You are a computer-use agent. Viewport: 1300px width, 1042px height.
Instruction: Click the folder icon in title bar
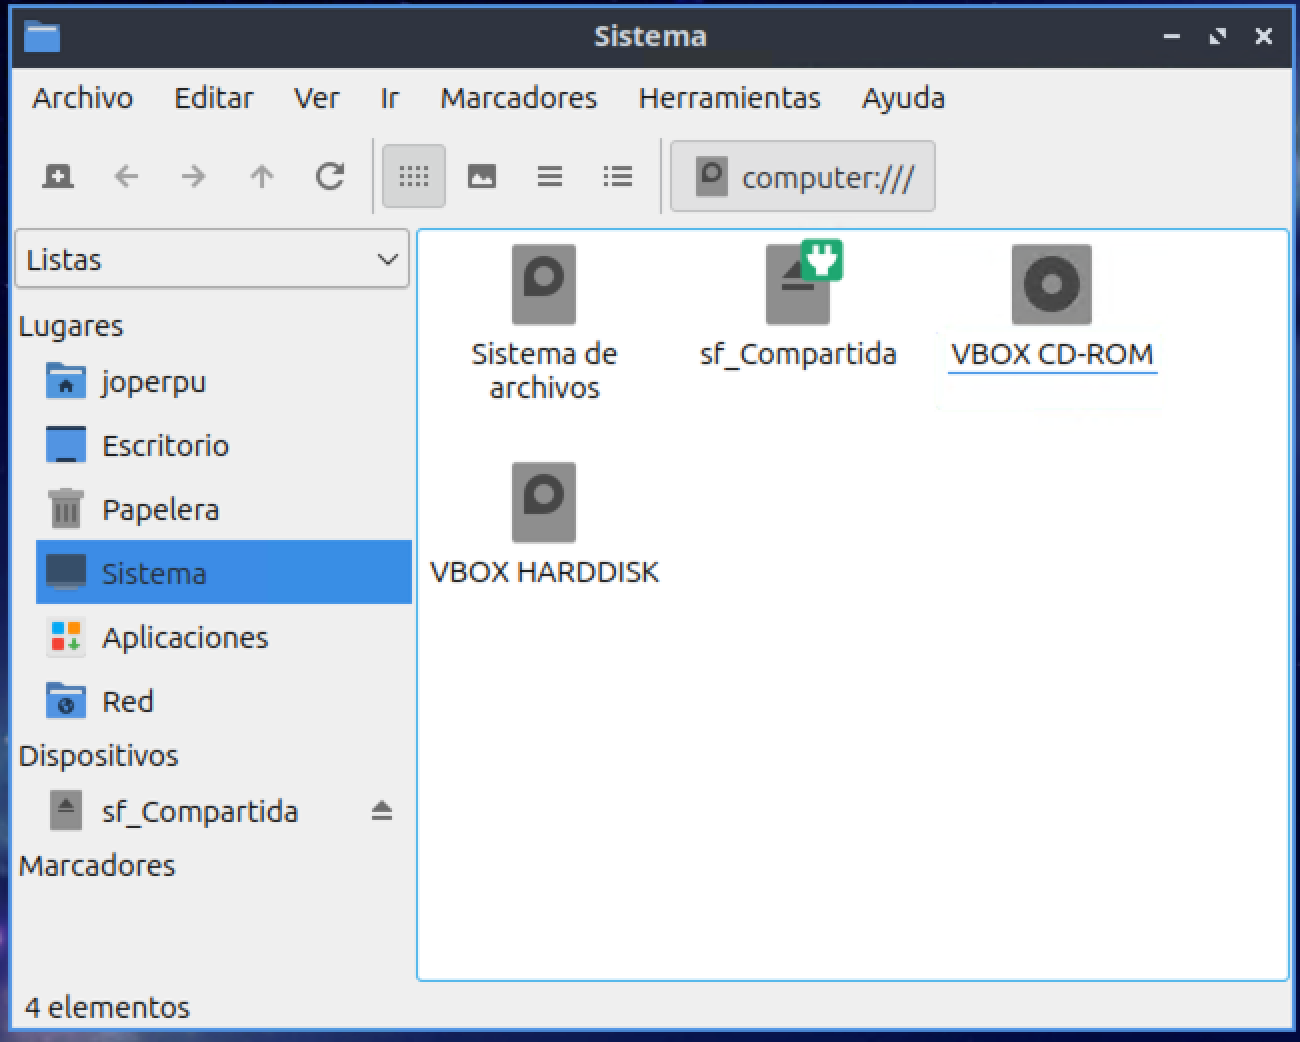point(42,37)
